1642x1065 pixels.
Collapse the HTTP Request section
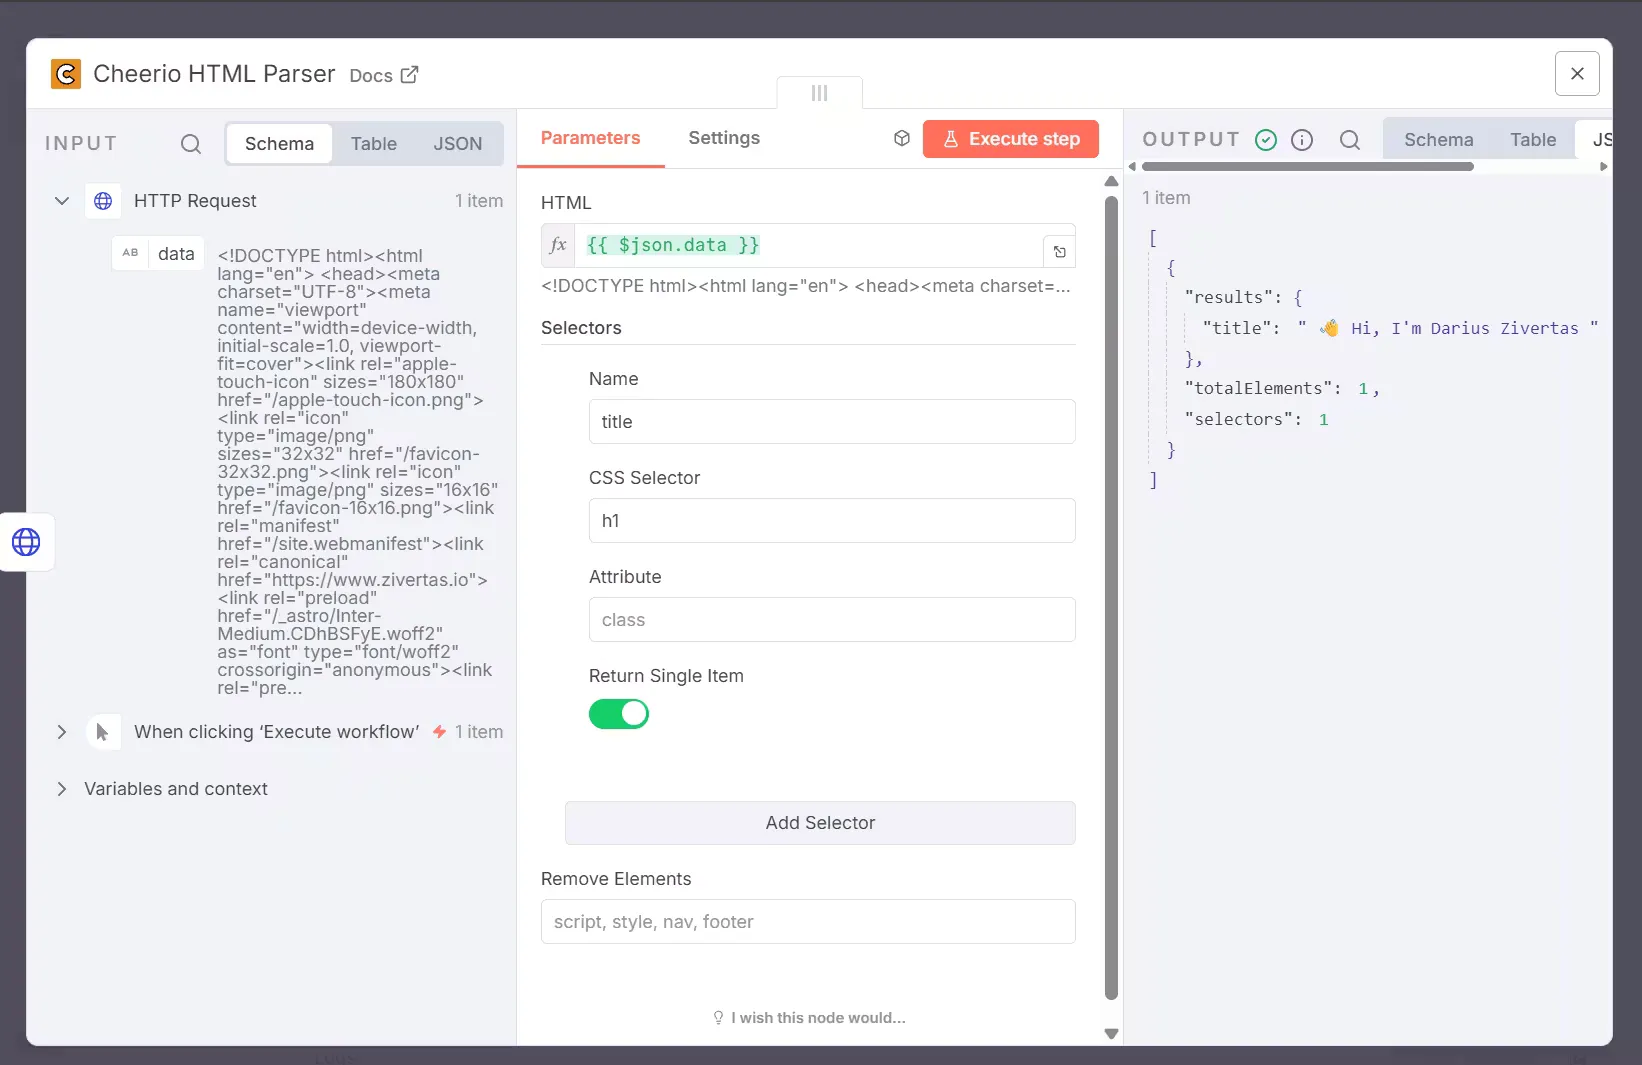coord(61,201)
